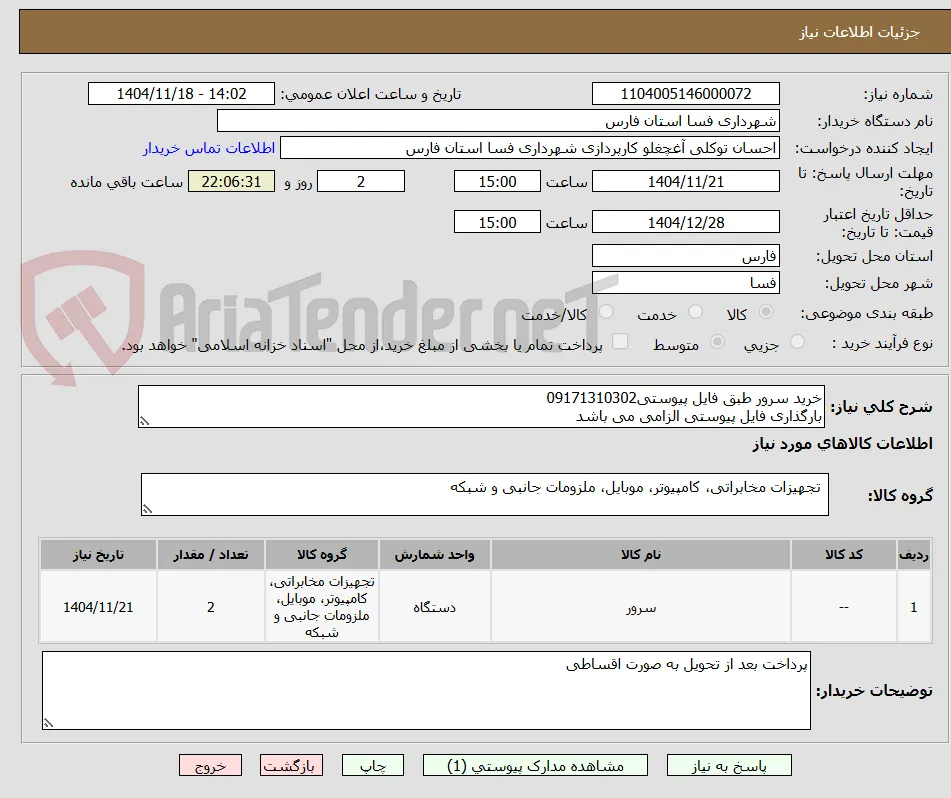This screenshot has width=951, height=798.
Task: Click the گروه کالا column header in table
Action: click(321, 554)
